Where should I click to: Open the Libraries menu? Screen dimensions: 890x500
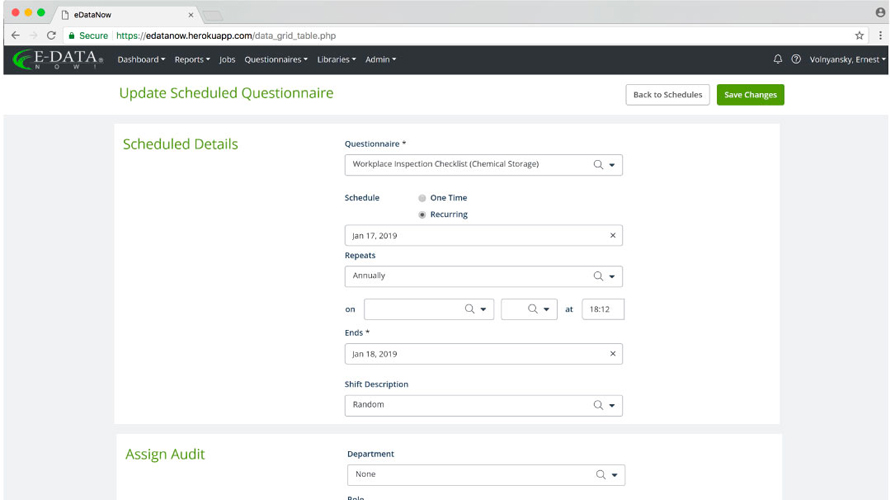coord(336,60)
